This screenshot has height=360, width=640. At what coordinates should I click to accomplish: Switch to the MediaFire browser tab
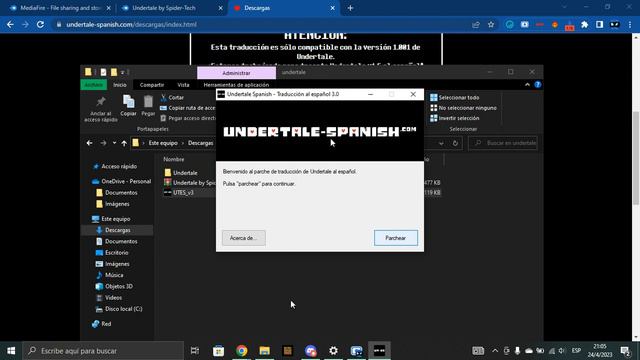pos(60,8)
